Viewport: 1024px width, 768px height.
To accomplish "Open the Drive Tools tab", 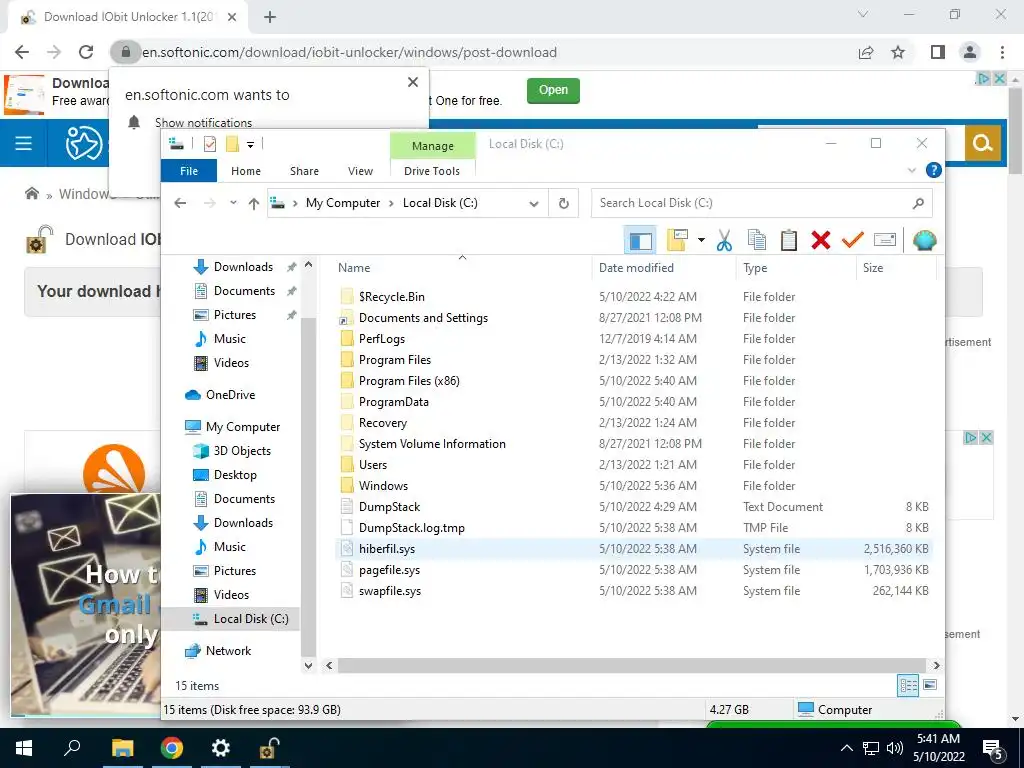I will 432,170.
